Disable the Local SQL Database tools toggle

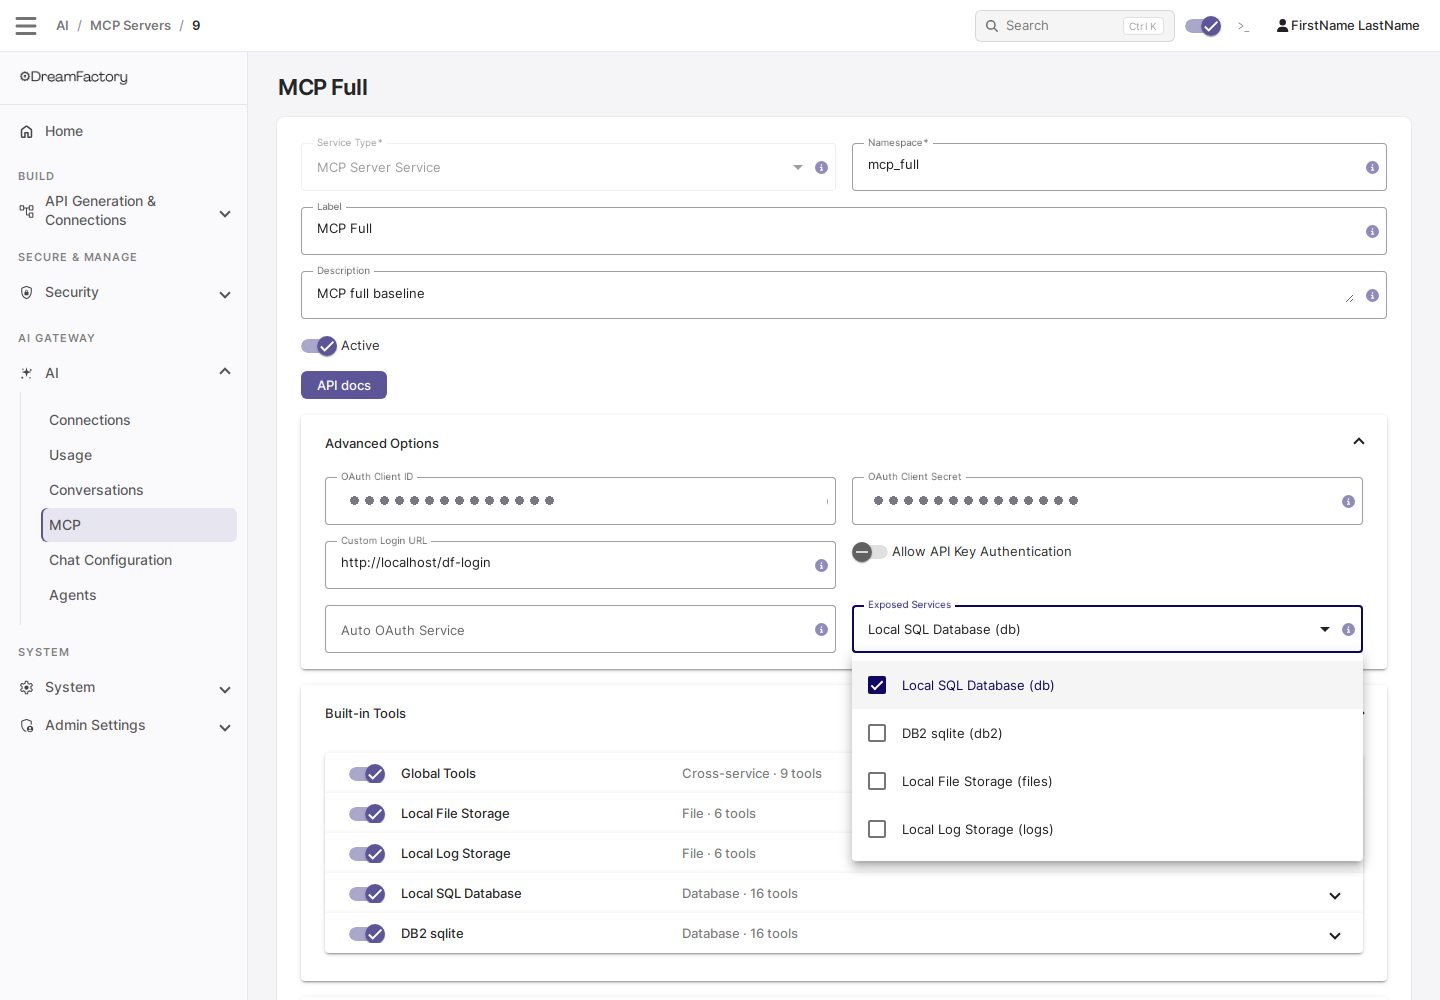tap(367, 894)
